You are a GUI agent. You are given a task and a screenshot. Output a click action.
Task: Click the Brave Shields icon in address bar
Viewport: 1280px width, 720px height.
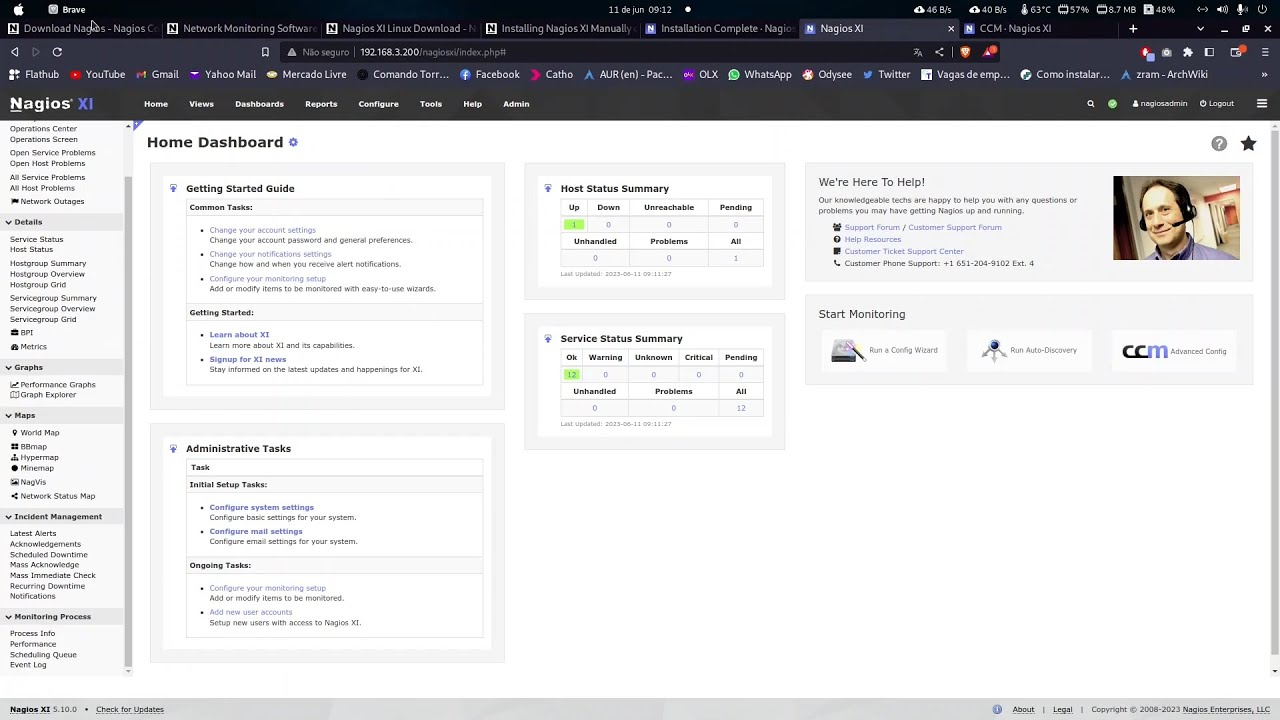(x=965, y=52)
